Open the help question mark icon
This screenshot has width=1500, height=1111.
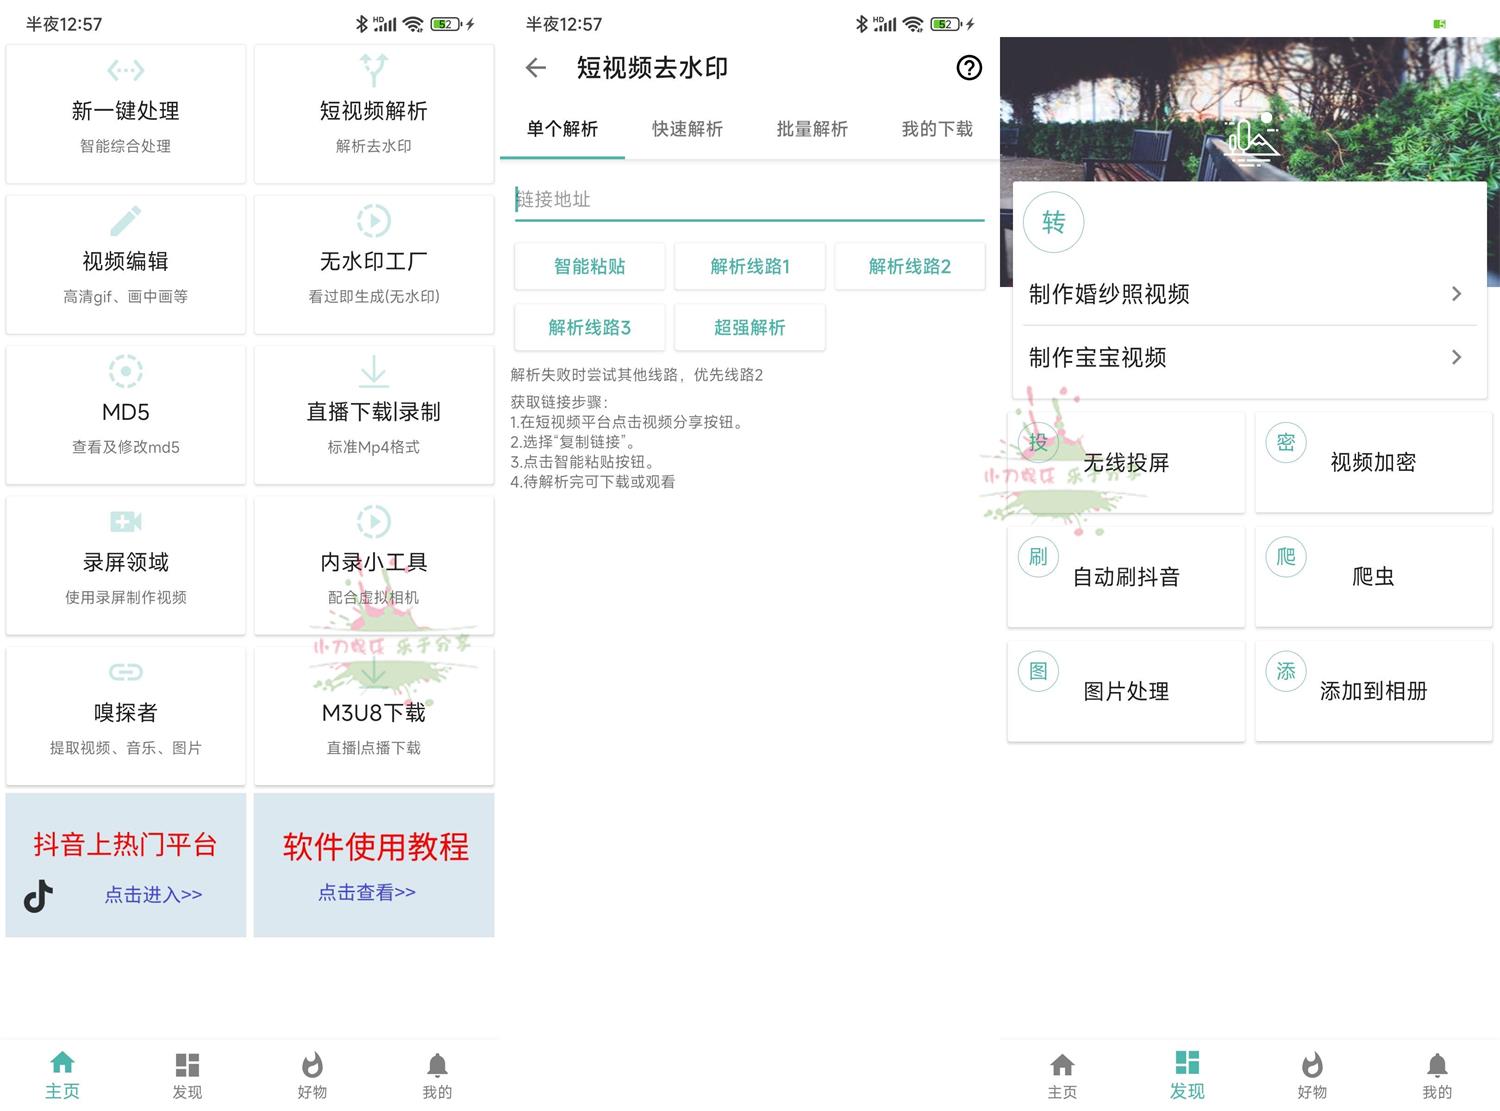pos(968,68)
